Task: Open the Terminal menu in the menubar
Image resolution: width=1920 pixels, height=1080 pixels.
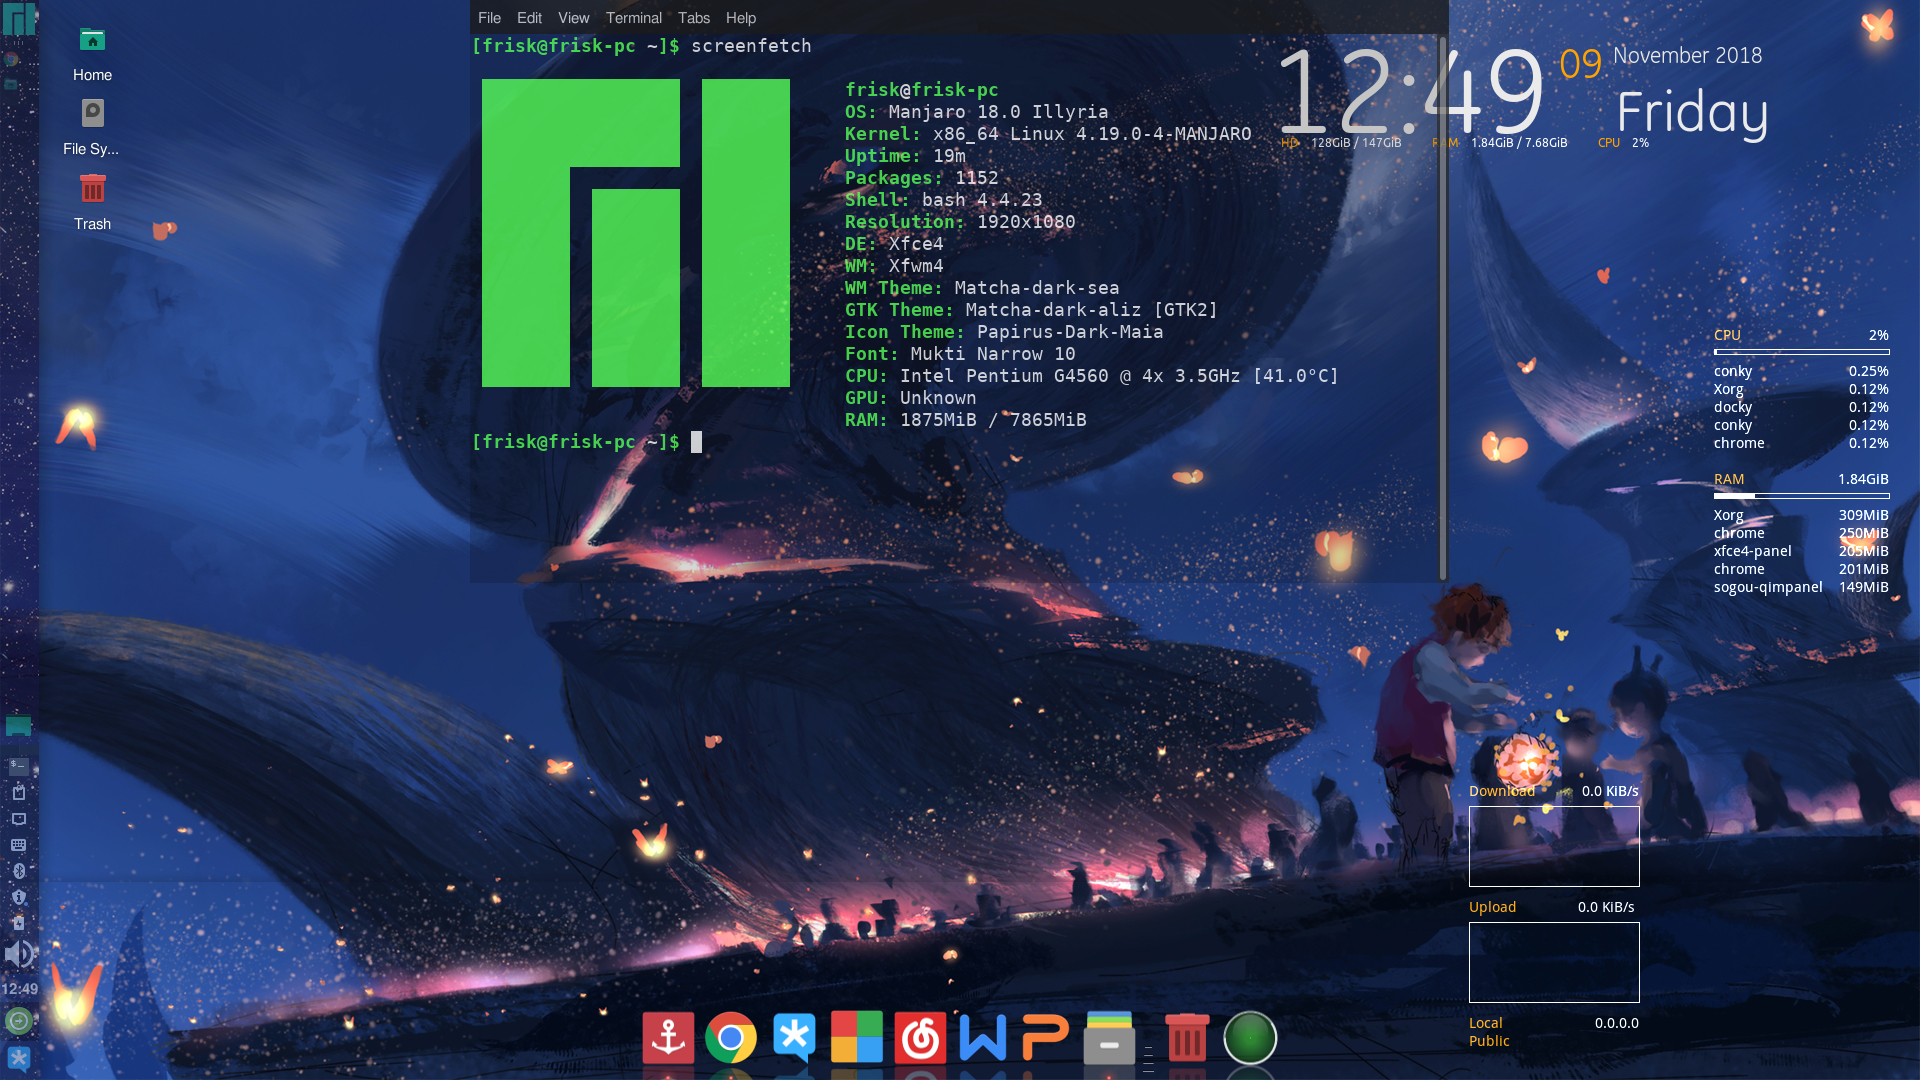Action: [633, 18]
